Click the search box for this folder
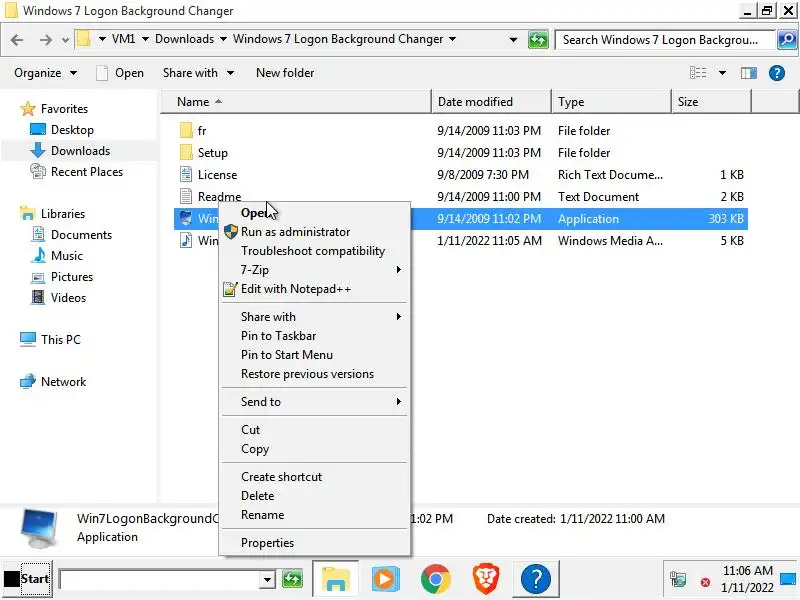 pyautogui.click(x=664, y=40)
